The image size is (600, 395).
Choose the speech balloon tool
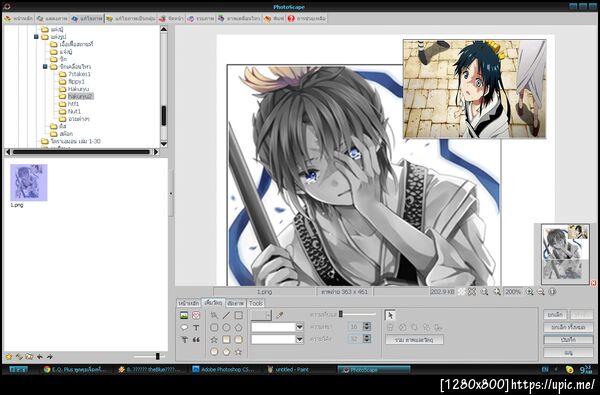coord(184,328)
